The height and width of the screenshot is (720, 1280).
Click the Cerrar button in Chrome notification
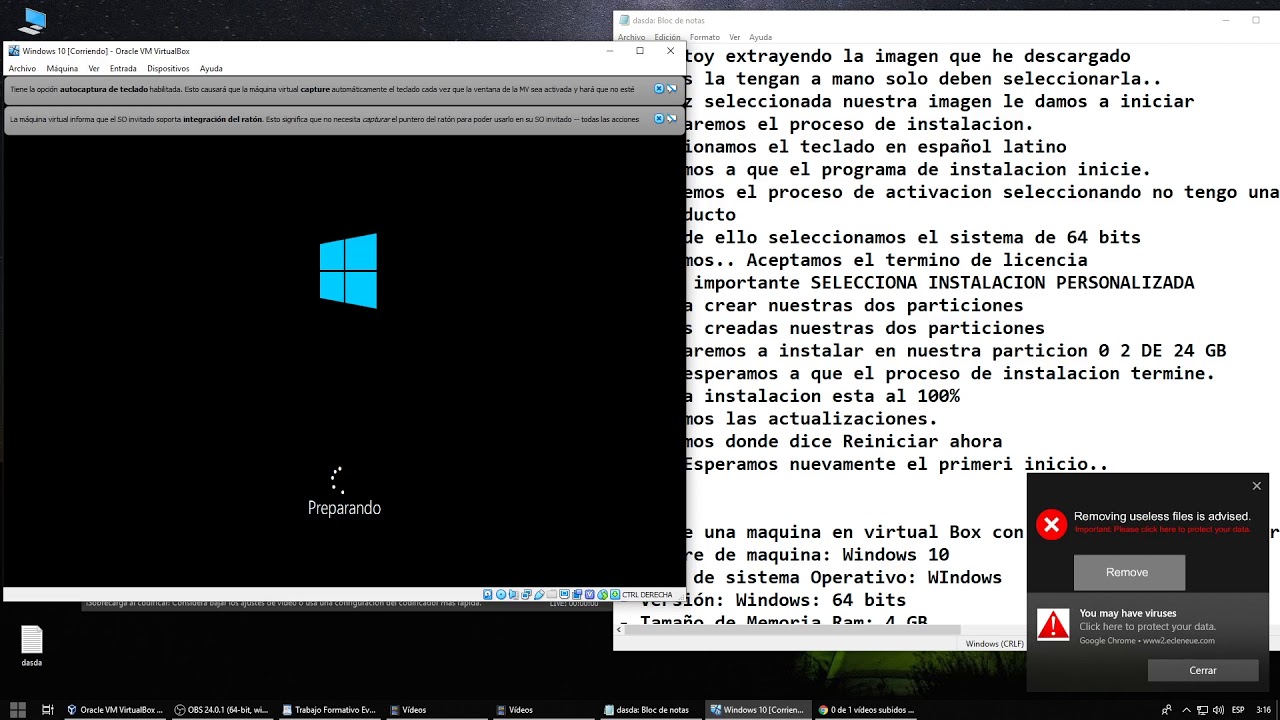[x=1203, y=671]
